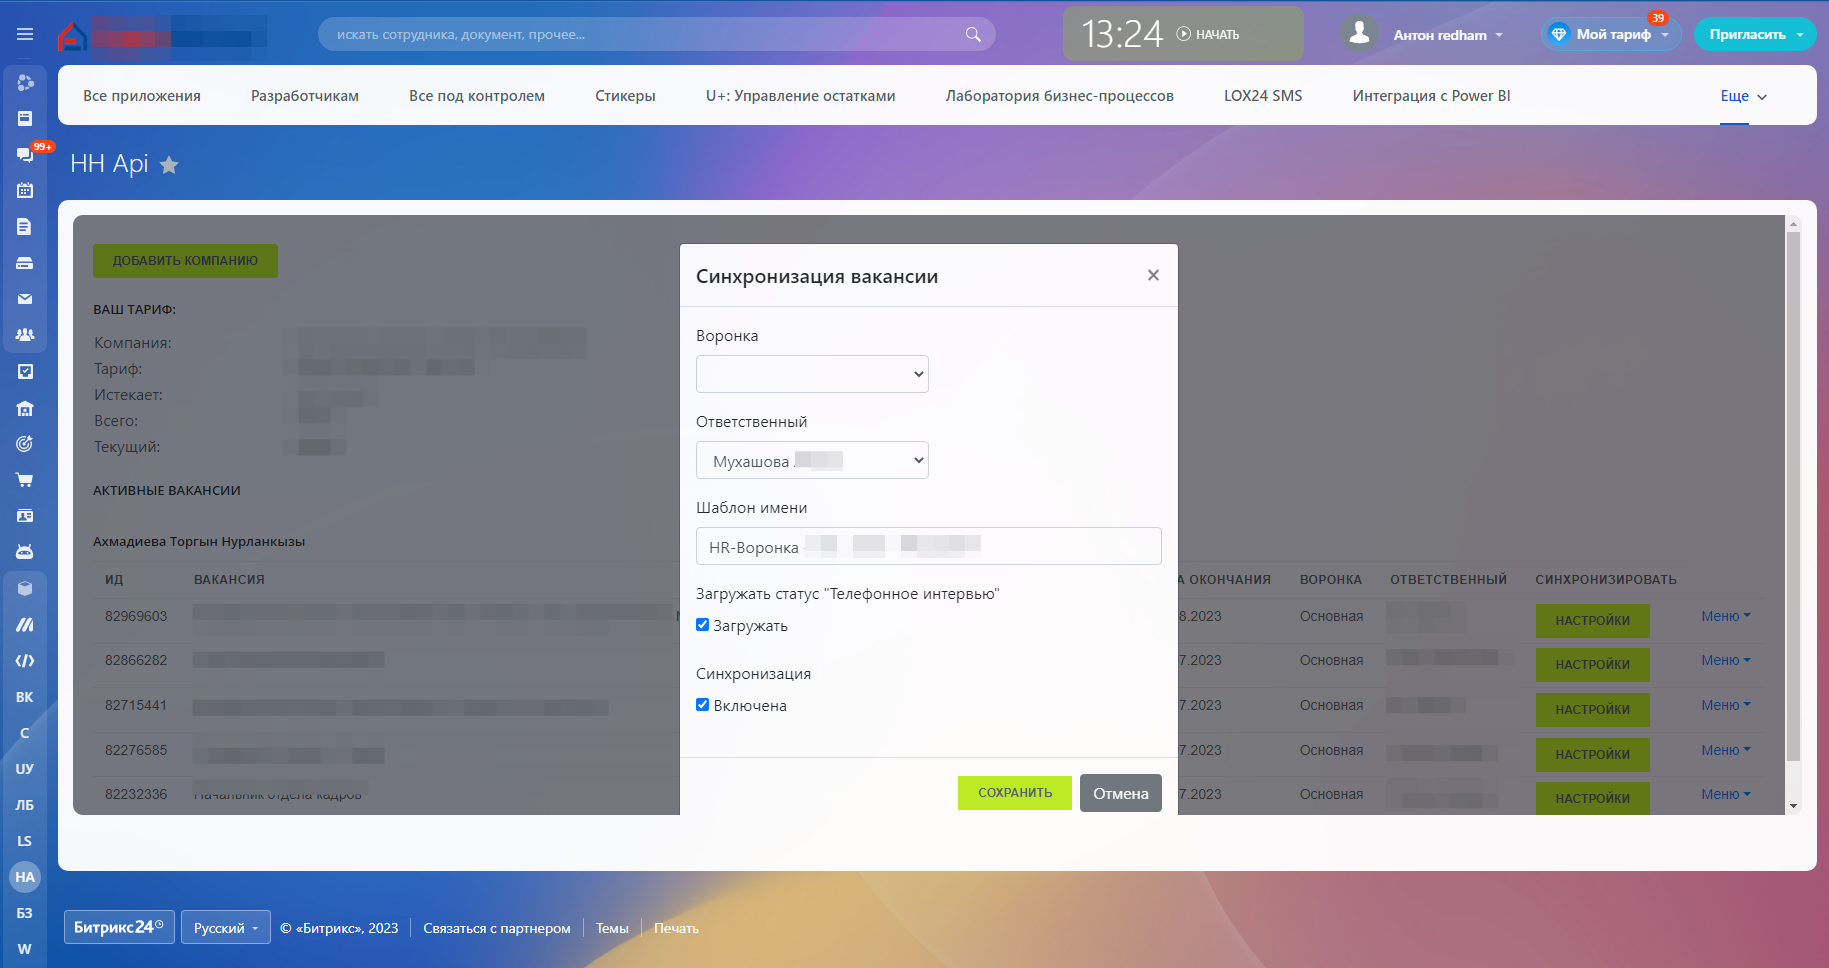Click the robot icon in sidebar
1829x968 pixels.
(25, 552)
